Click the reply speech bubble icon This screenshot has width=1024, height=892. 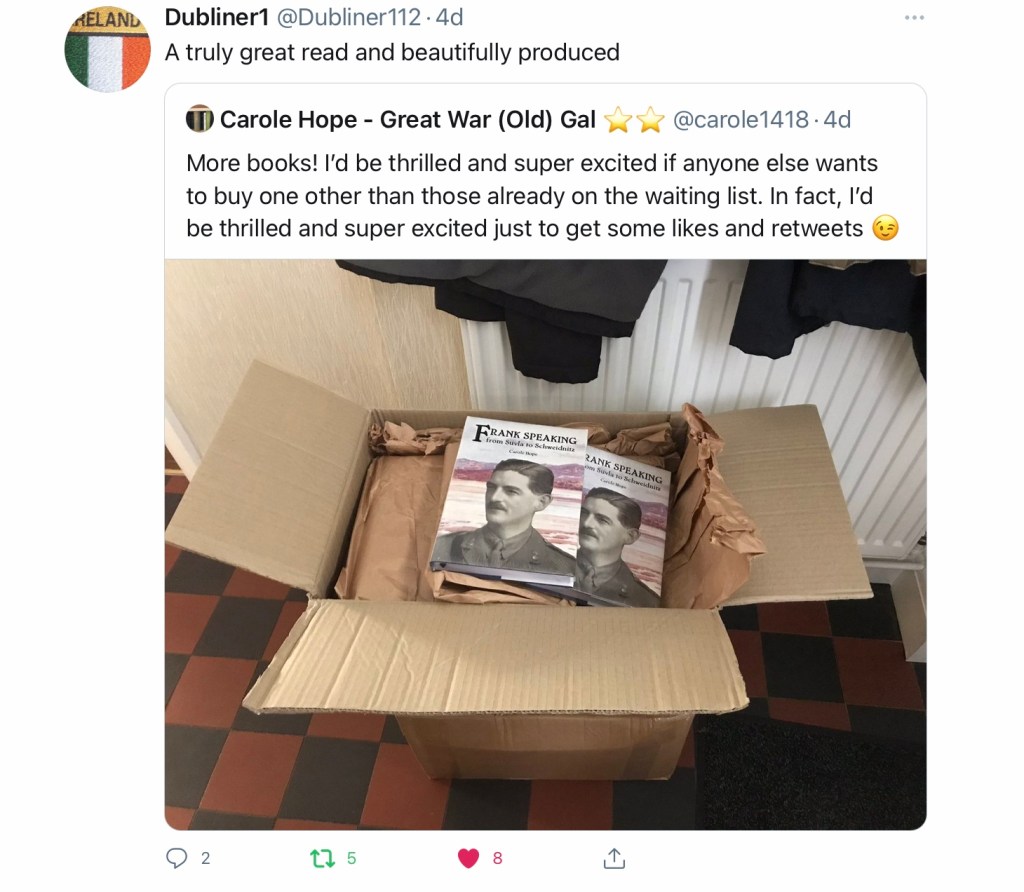pos(176,857)
